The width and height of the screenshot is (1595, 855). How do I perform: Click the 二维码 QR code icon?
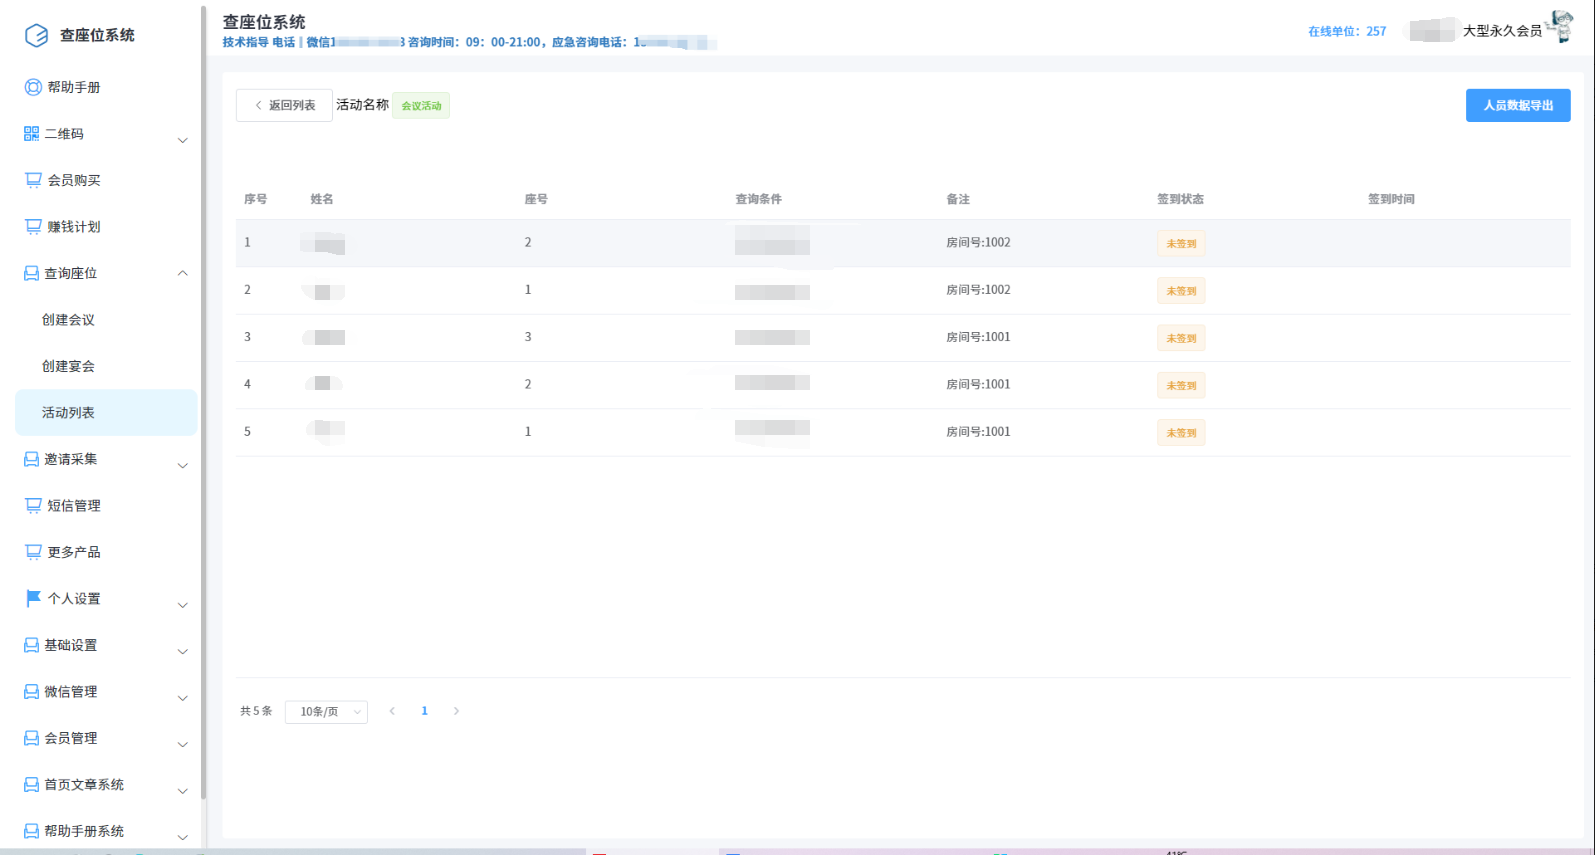click(32, 134)
